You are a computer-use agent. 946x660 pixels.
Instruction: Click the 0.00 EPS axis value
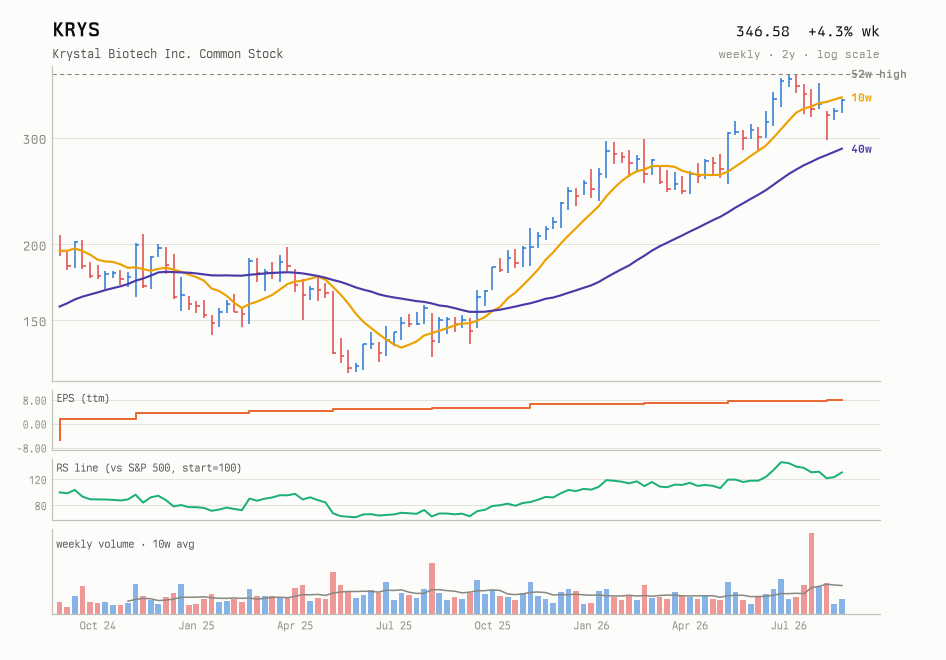tap(34, 425)
